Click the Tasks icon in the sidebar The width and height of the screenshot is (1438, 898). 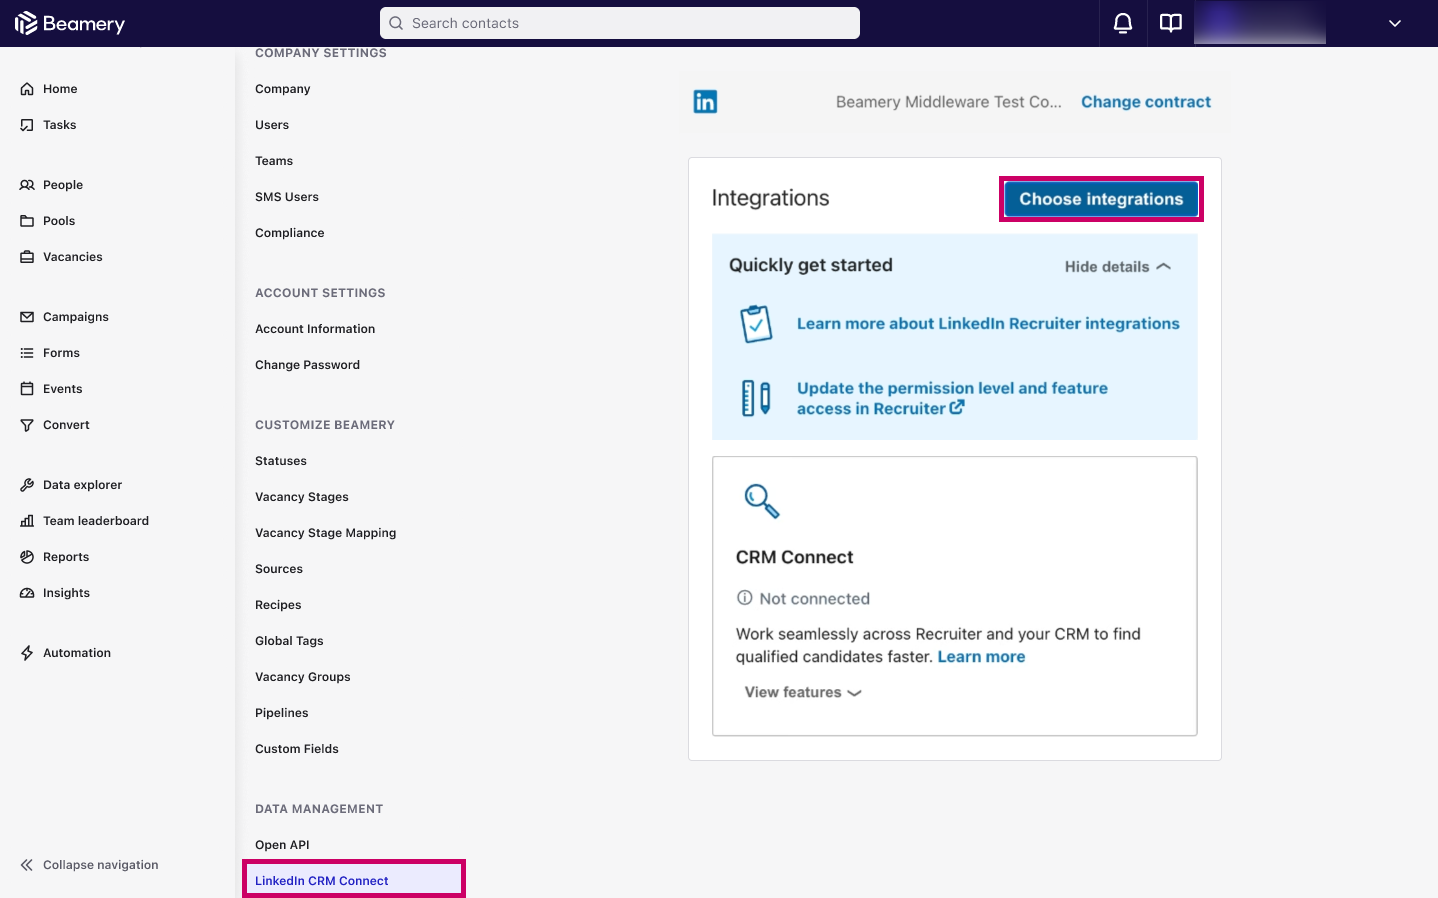[x=27, y=125]
